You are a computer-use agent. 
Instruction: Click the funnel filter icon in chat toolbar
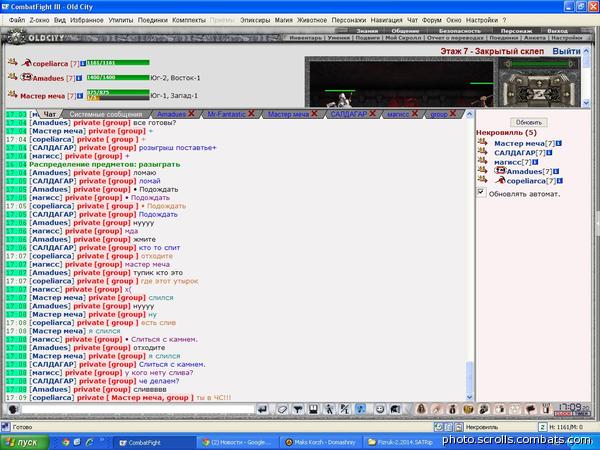[x=298, y=409]
